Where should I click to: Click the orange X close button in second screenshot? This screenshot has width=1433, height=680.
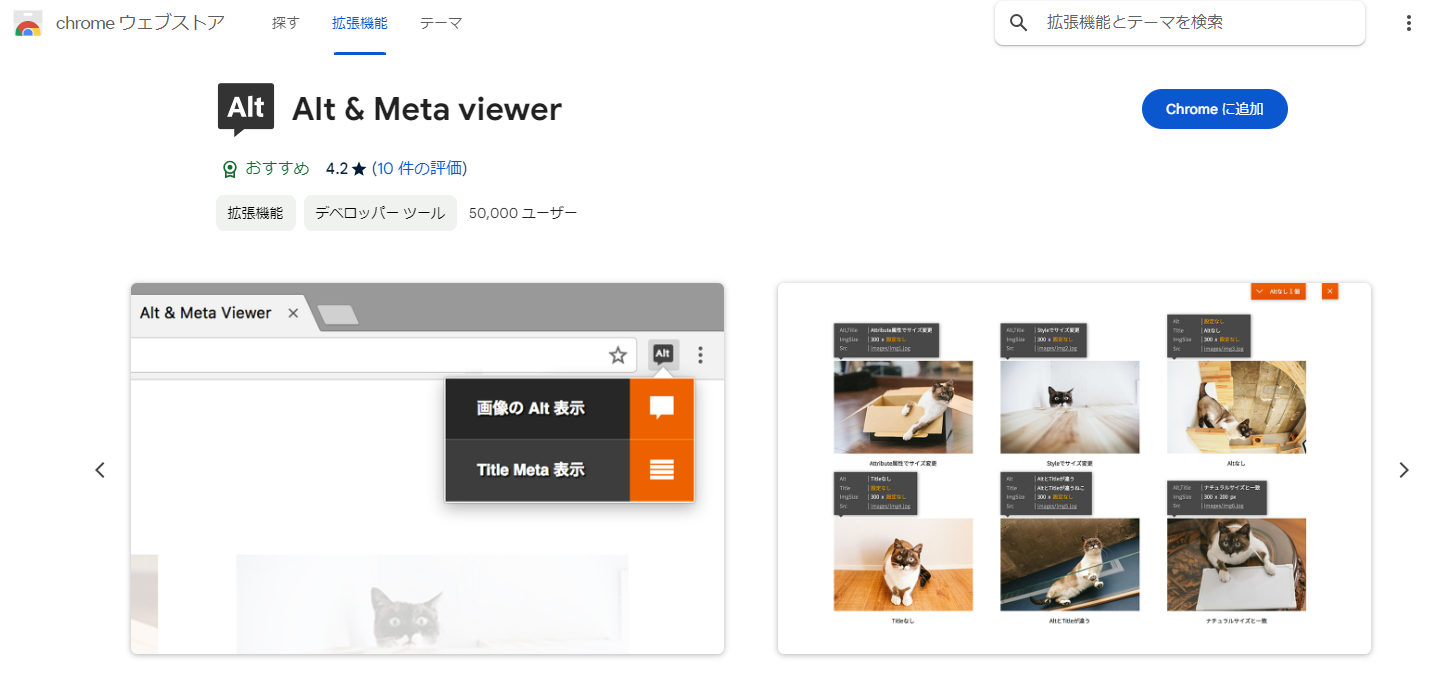click(1329, 291)
